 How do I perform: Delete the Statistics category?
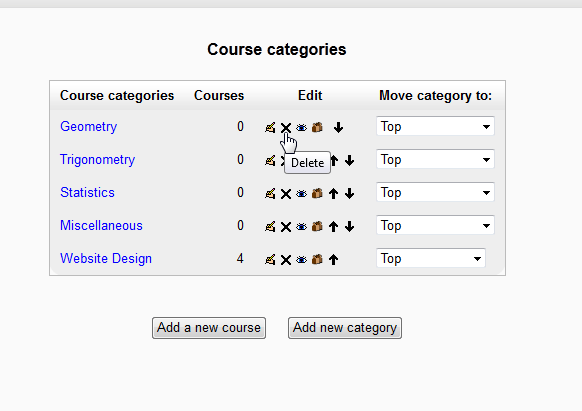point(286,194)
